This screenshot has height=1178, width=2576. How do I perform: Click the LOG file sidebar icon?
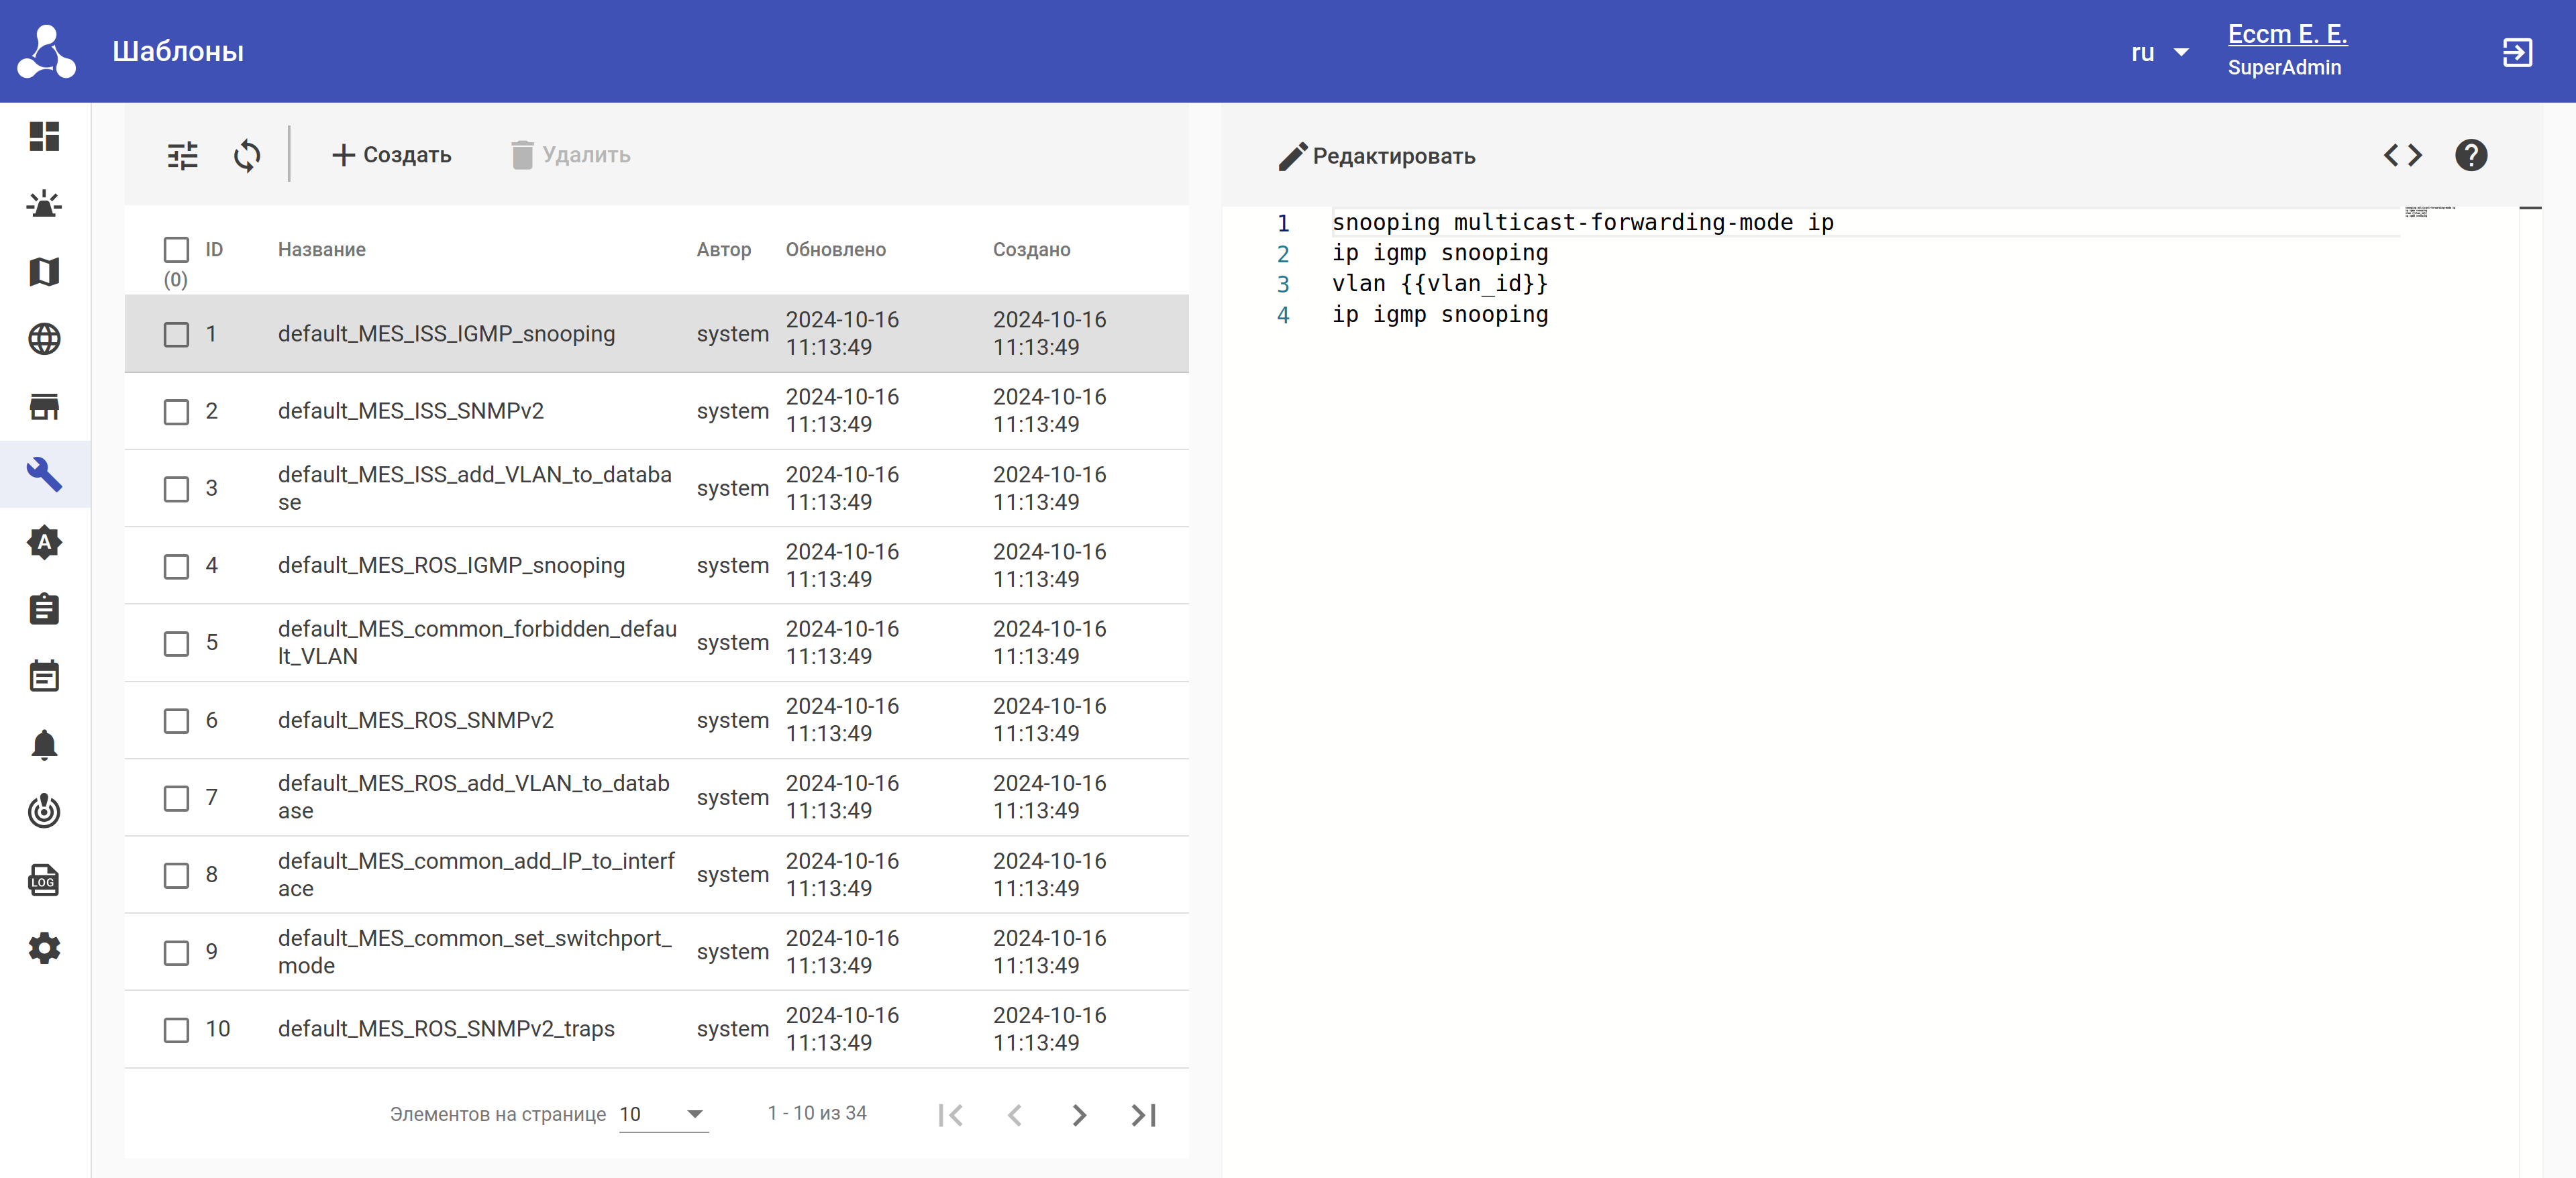pos(44,880)
